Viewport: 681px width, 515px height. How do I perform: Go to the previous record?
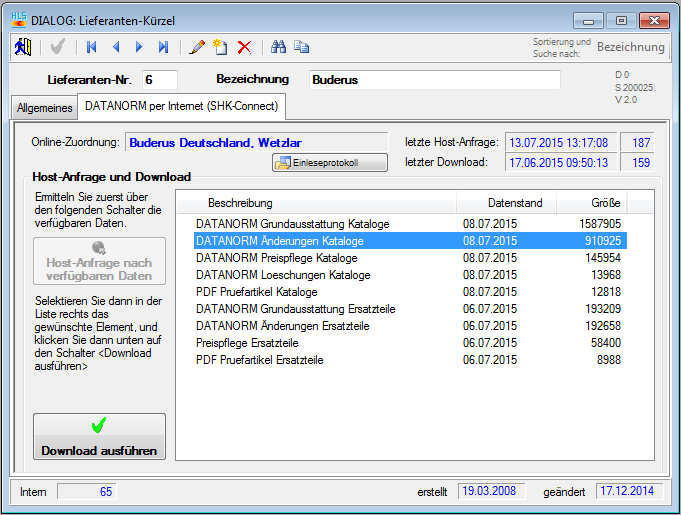pyautogui.click(x=116, y=47)
